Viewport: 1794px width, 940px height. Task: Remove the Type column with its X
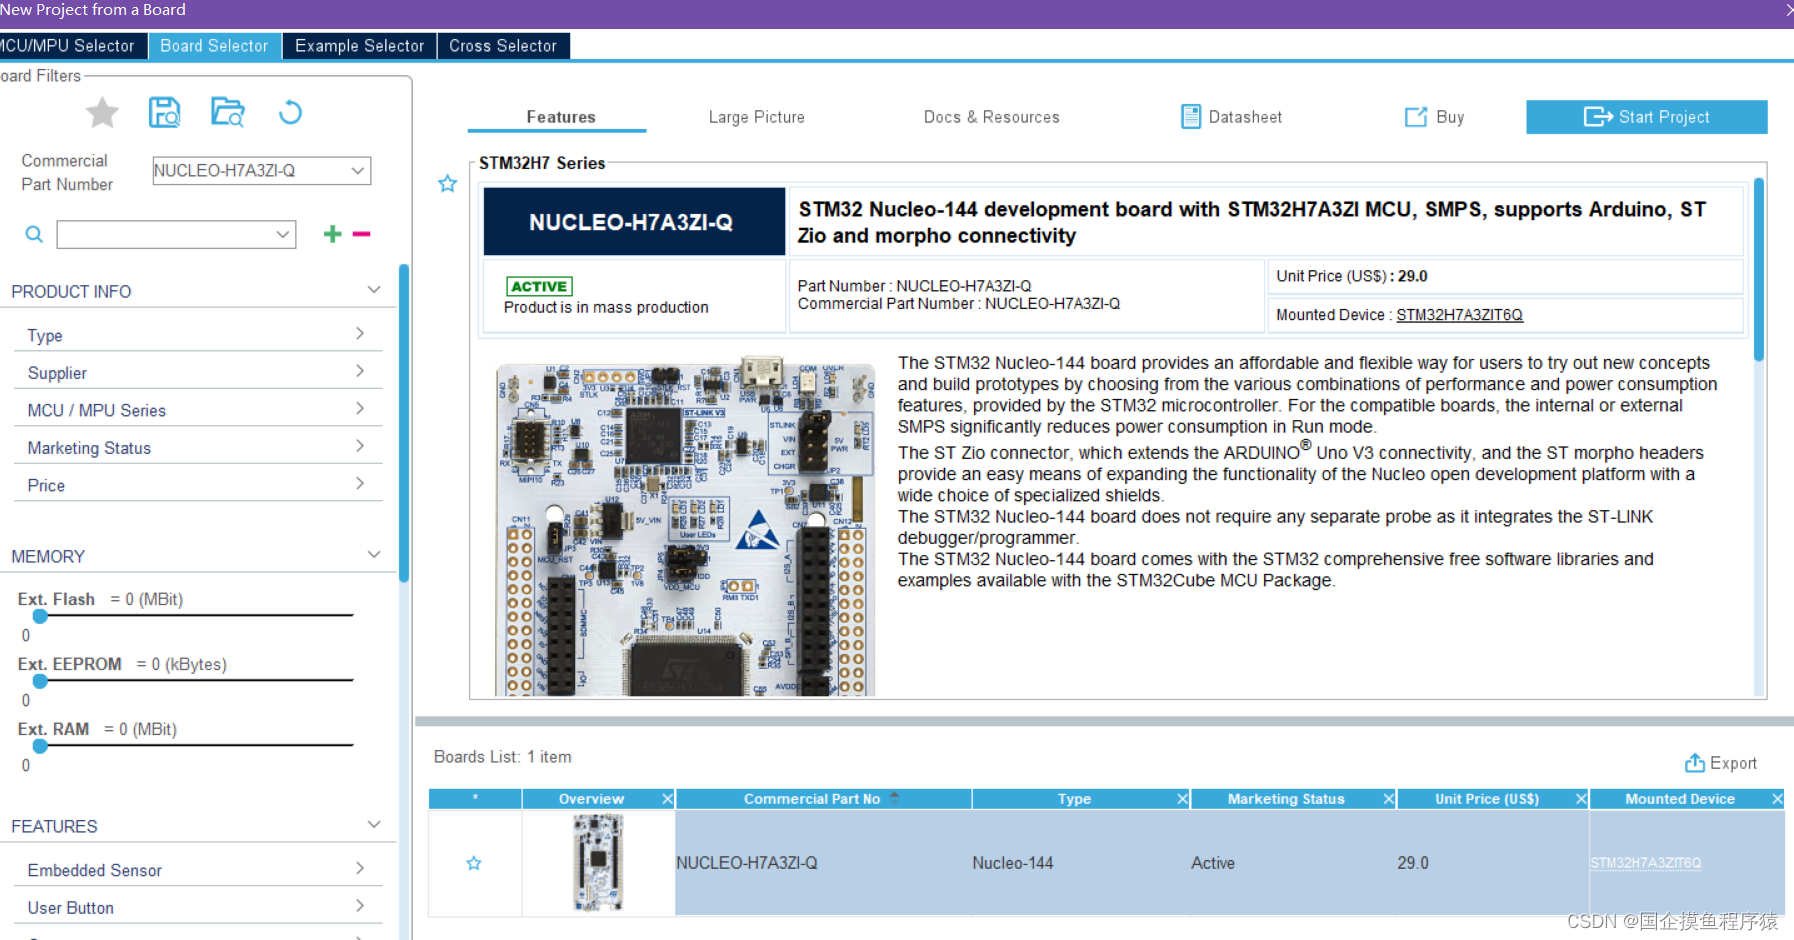click(1182, 799)
